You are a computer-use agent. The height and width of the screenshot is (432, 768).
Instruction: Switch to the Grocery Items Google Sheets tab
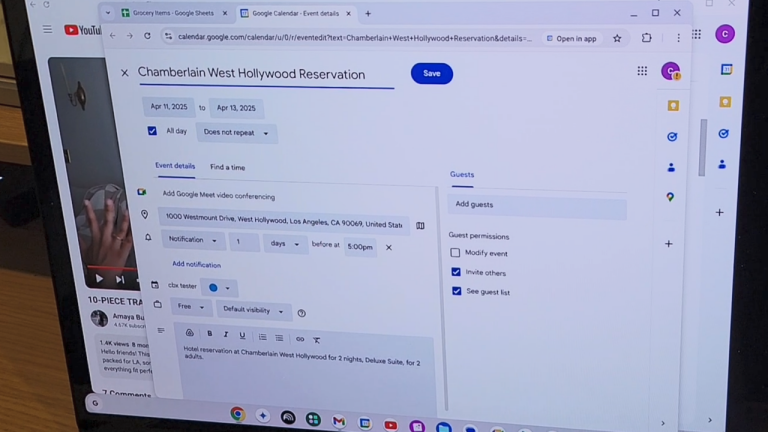(x=174, y=13)
